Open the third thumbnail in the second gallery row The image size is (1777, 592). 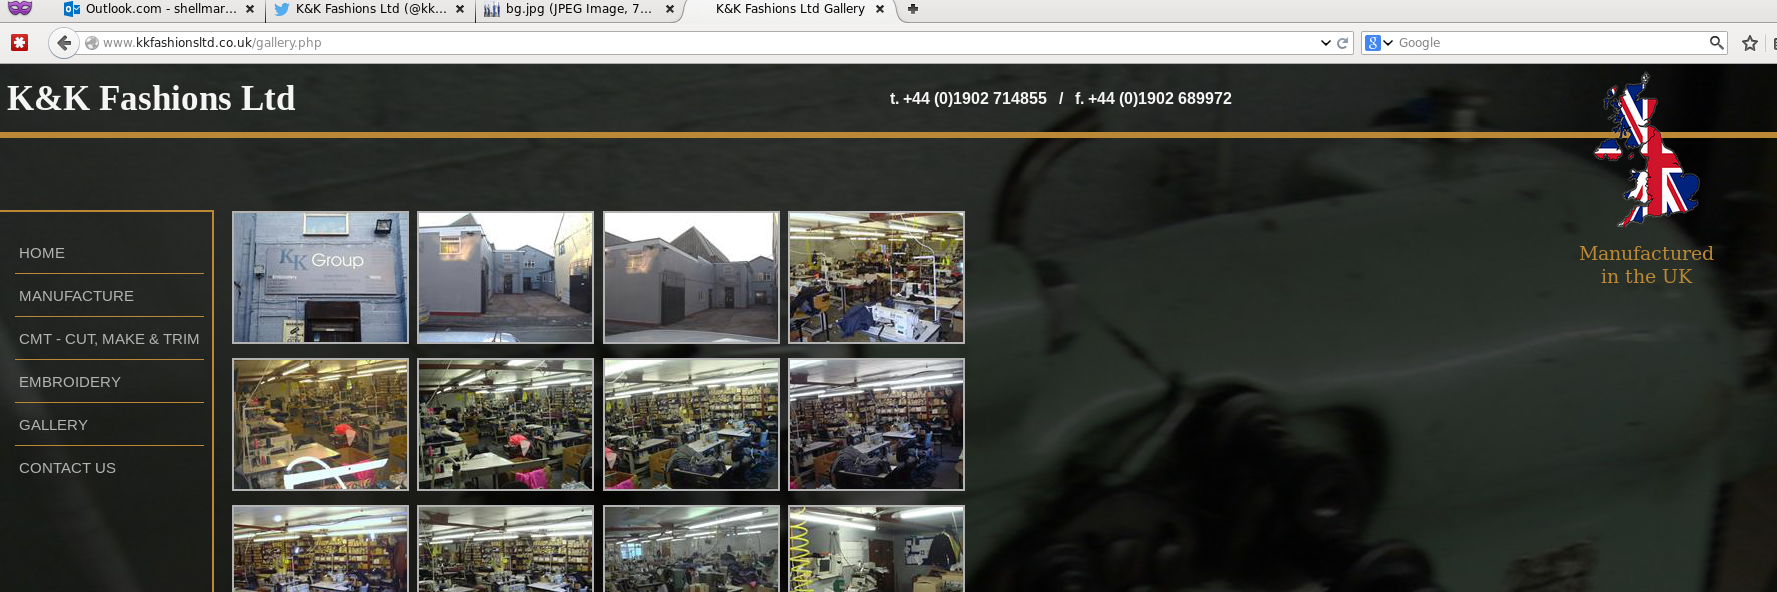pos(691,425)
